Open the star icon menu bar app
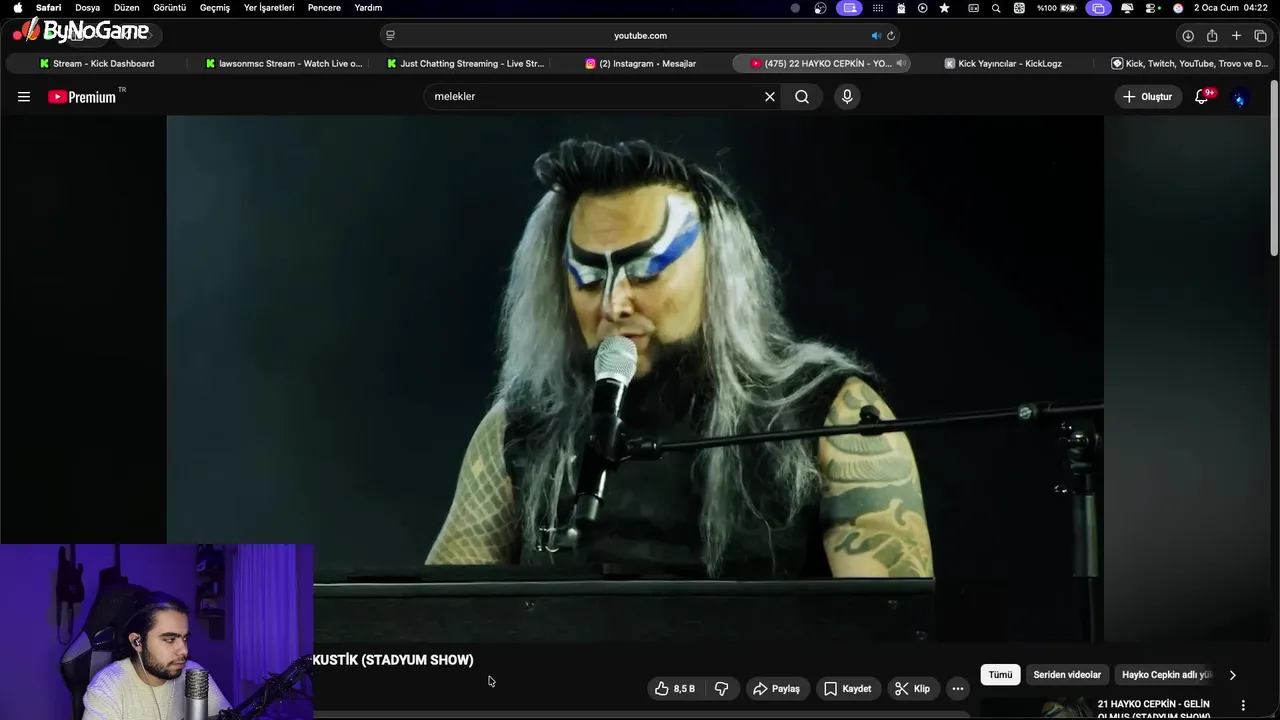The height and width of the screenshot is (720, 1280). 944,8
